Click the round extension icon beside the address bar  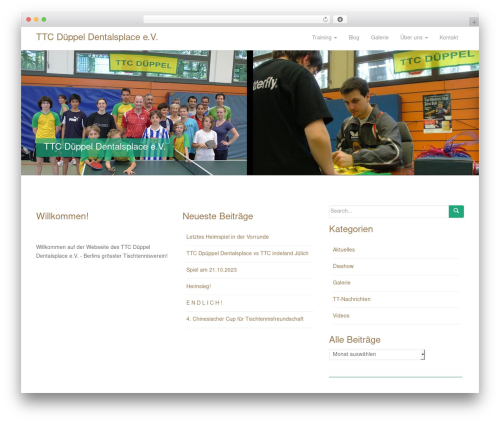[340, 19]
